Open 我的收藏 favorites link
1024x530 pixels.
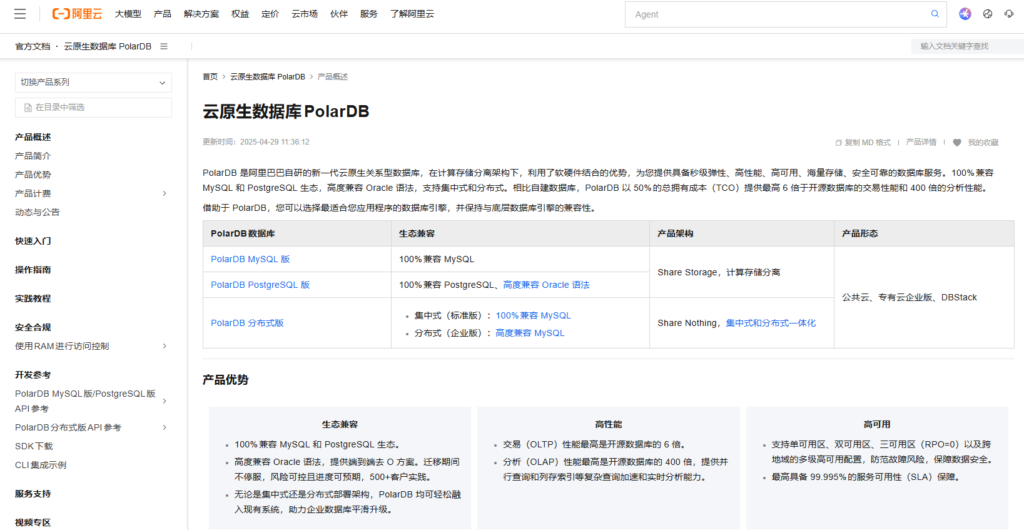tap(983, 142)
